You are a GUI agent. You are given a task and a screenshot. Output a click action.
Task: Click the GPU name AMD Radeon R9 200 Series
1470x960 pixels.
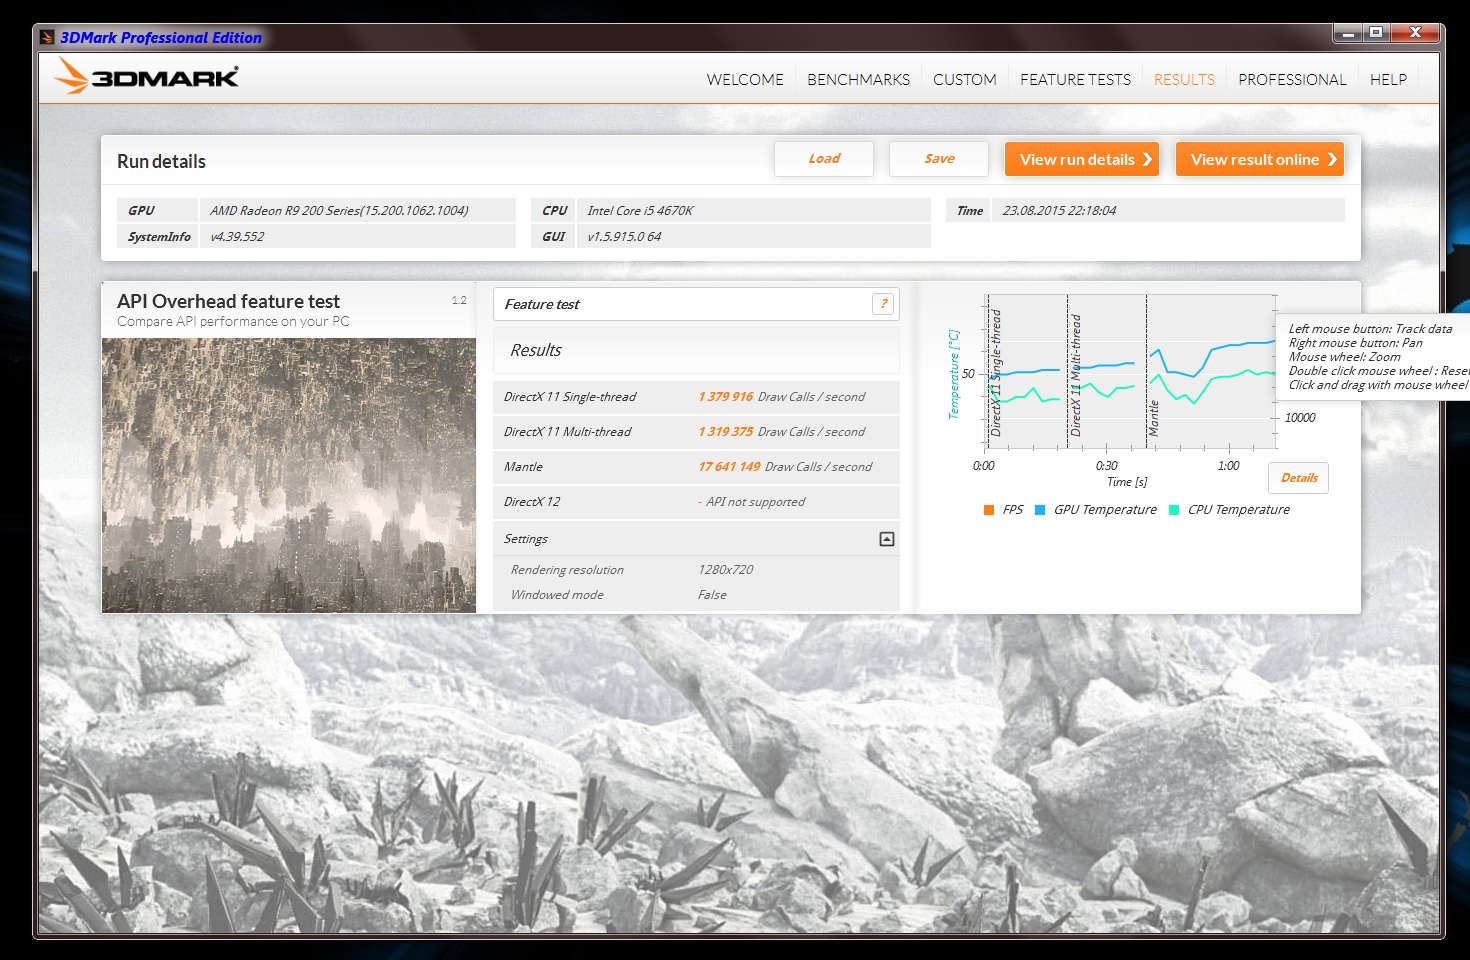pos(339,211)
